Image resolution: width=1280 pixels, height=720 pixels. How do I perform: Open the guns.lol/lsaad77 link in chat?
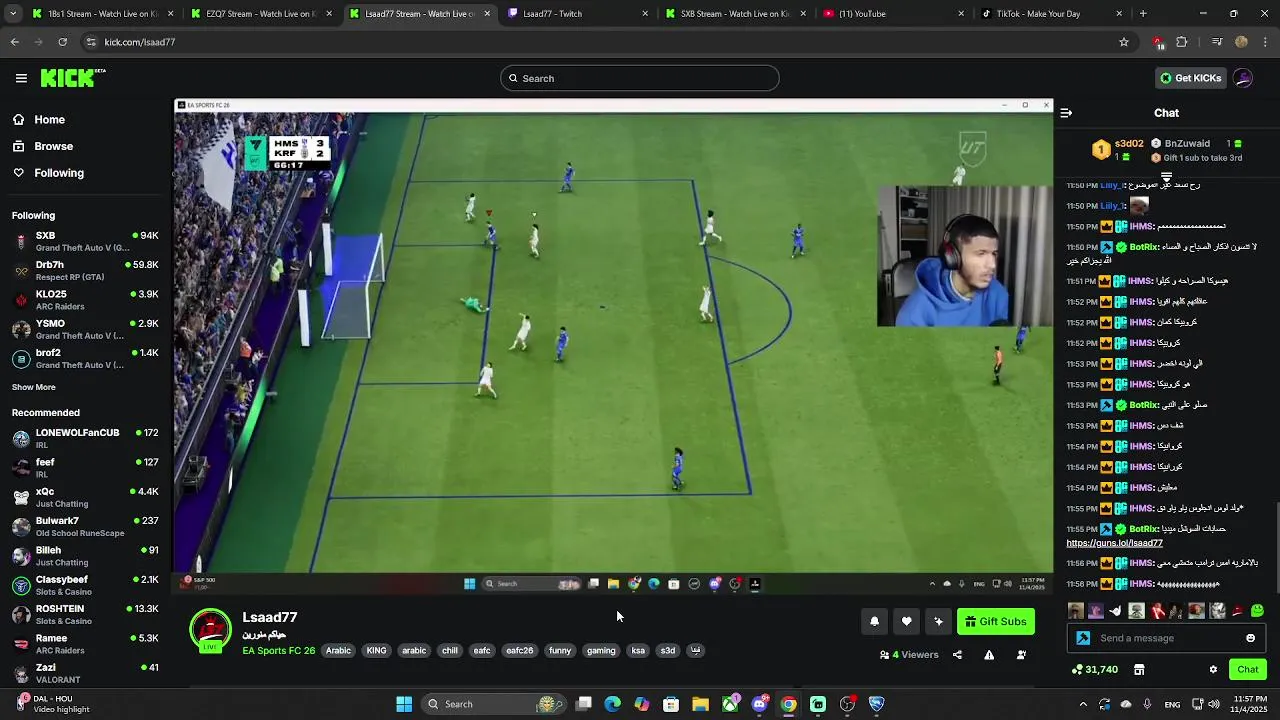pos(1114,543)
